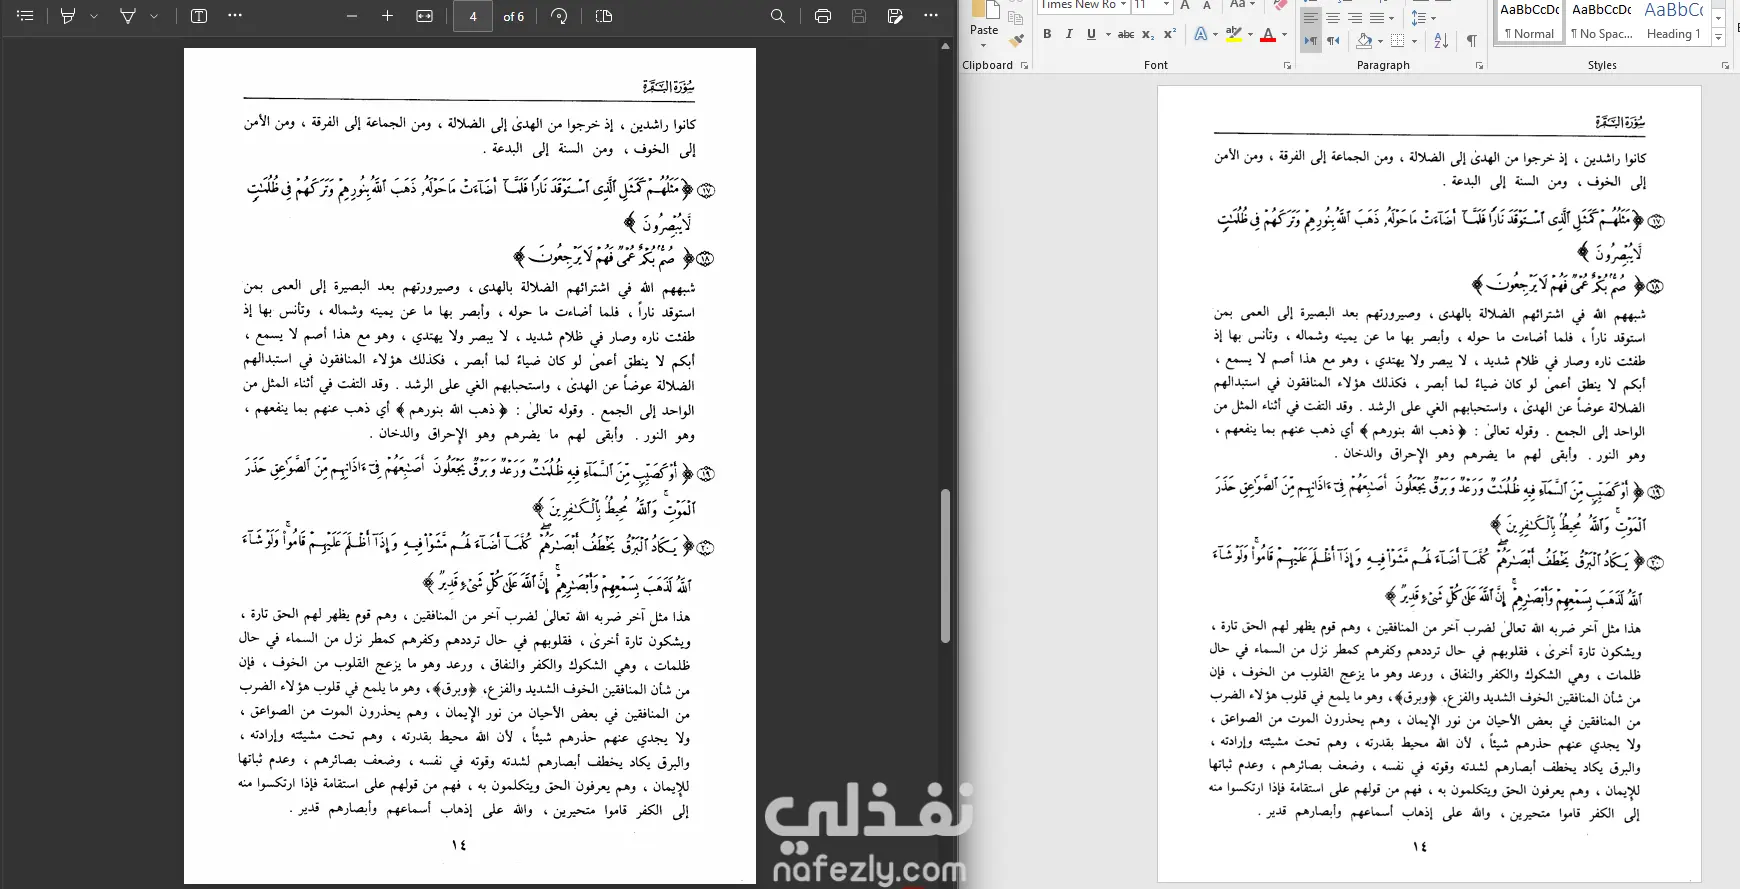Open the font color palette dropdown arrow
Viewport: 1740px width, 889px height.
(1285, 34)
